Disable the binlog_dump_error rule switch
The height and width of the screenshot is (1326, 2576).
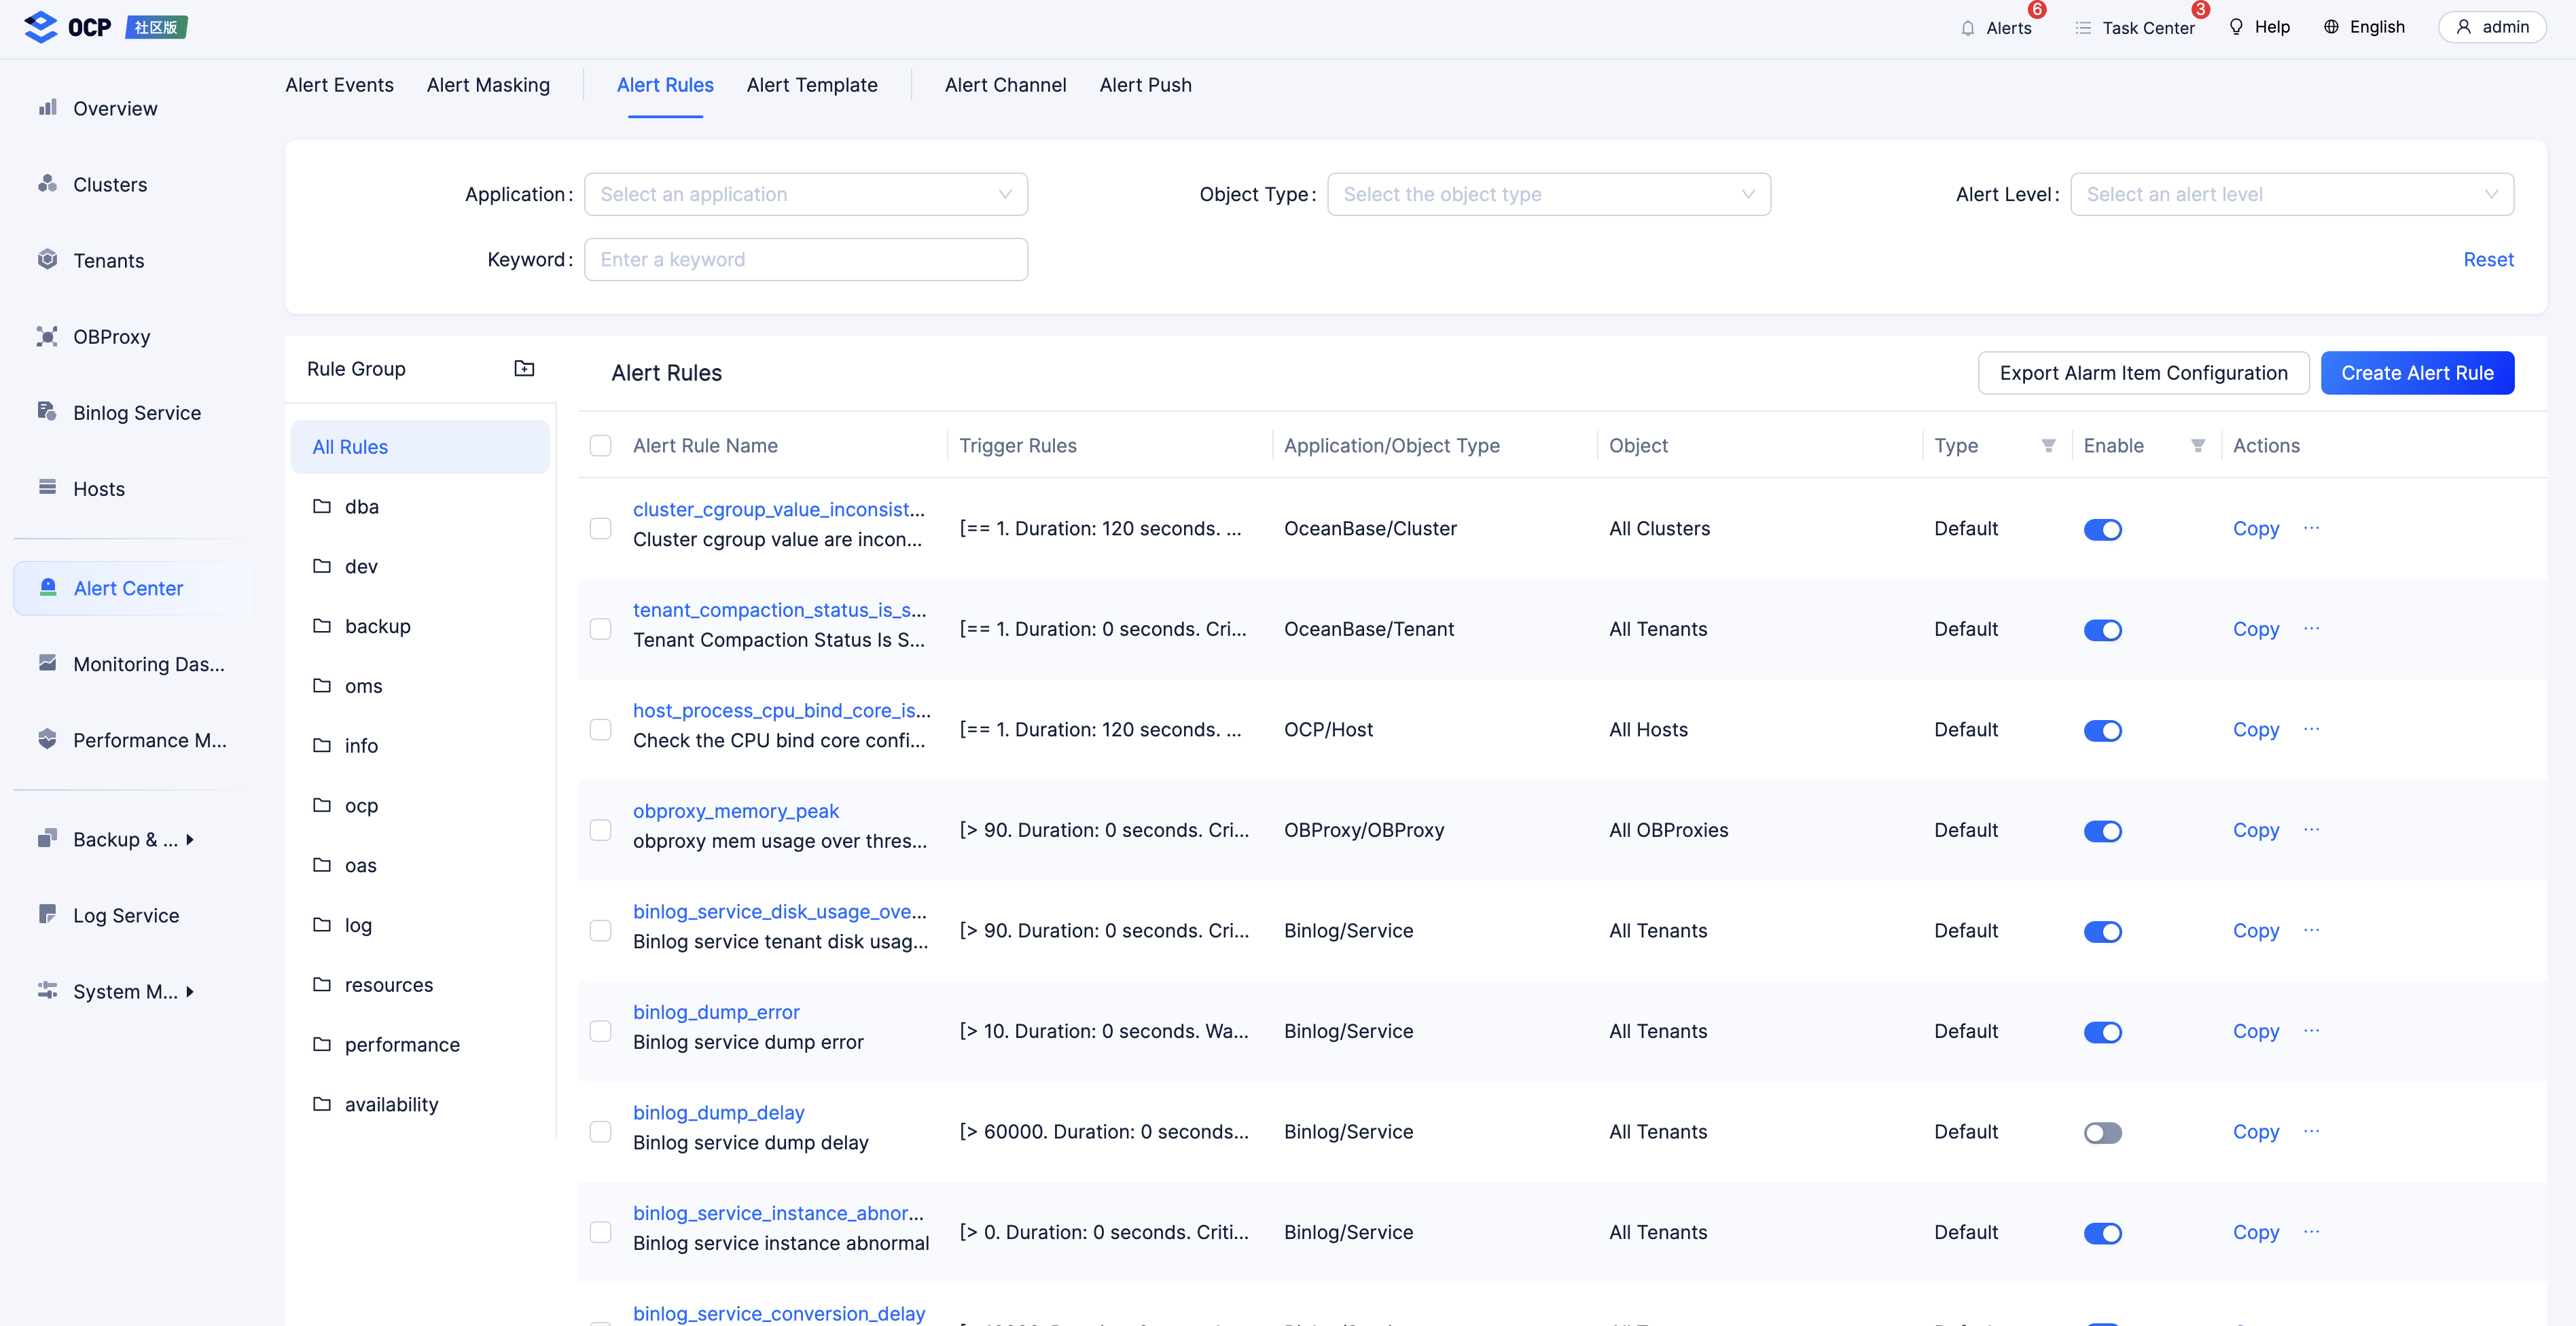click(2102, 1032)
